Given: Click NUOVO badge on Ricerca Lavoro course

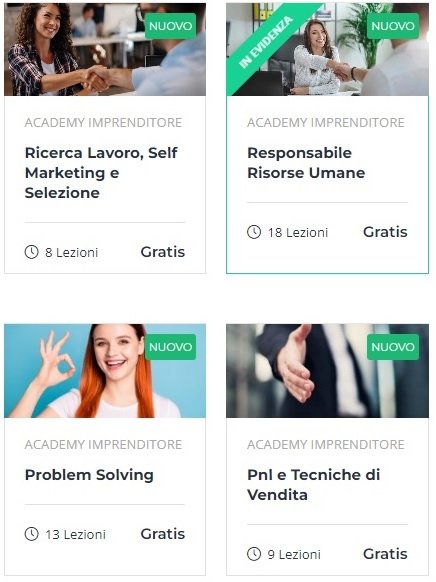Looking at the screenshot, I should (170, 26).
